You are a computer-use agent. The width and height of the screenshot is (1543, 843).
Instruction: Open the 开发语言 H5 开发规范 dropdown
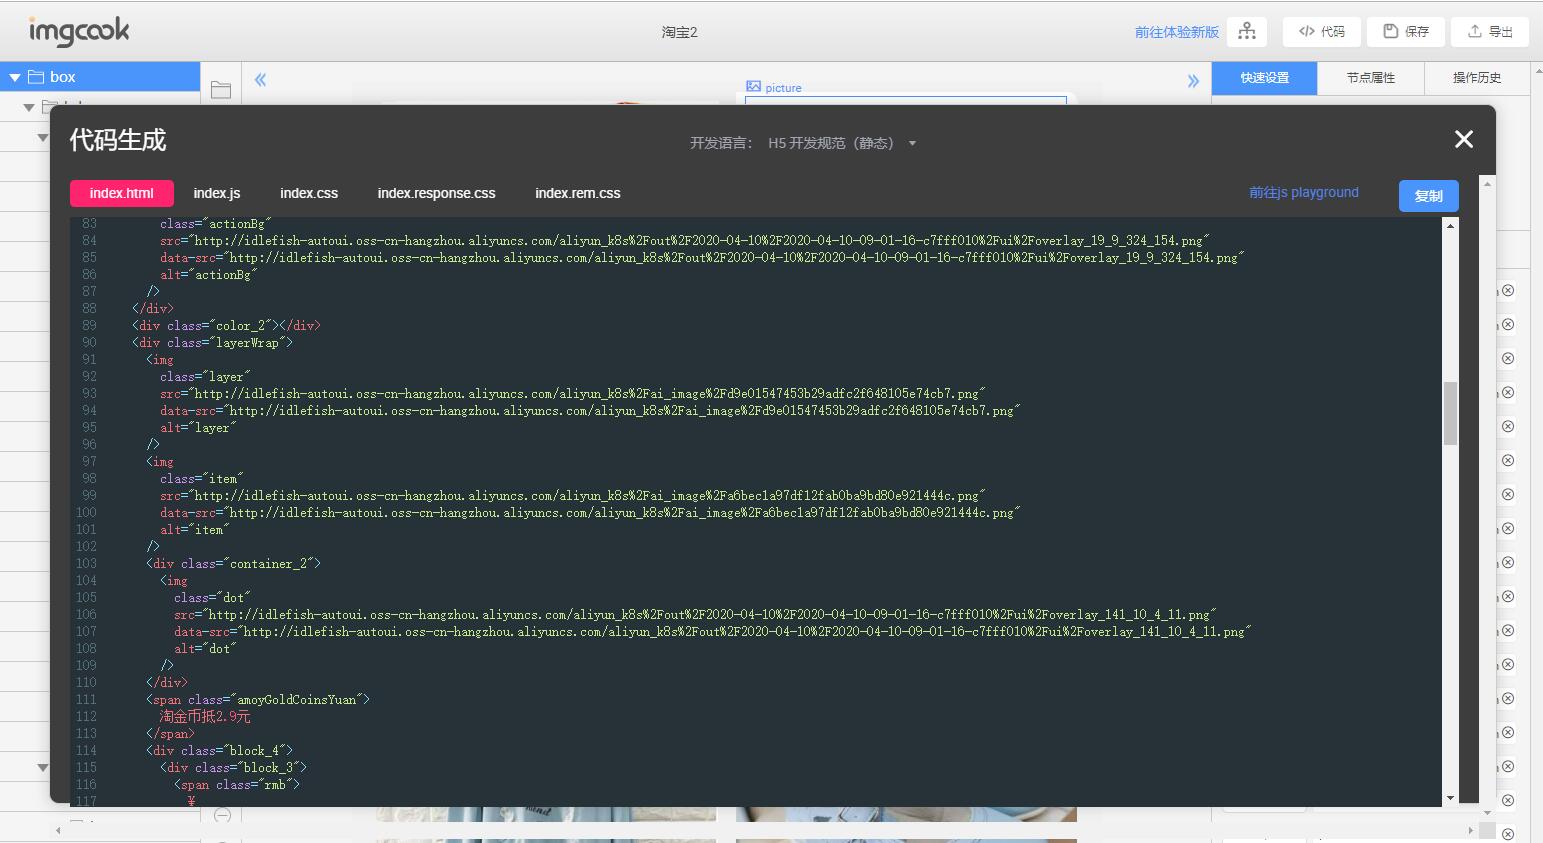point(841,143)
